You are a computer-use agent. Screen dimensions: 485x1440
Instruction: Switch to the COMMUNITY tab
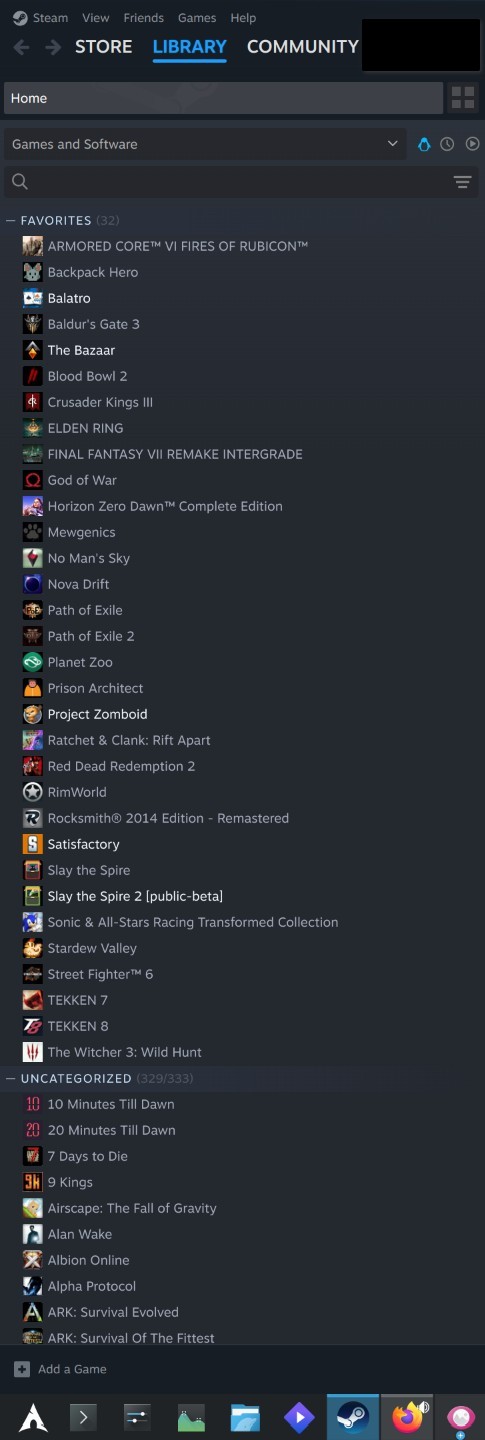302,47
